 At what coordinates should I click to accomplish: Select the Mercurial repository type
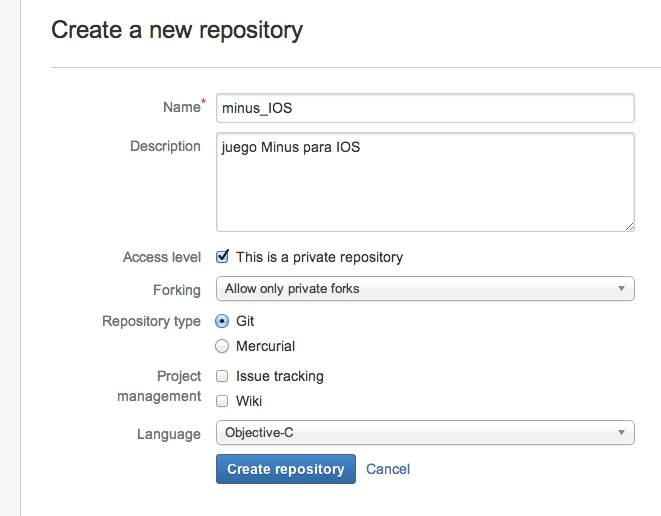pyautogui.click(x=223, y=346)
